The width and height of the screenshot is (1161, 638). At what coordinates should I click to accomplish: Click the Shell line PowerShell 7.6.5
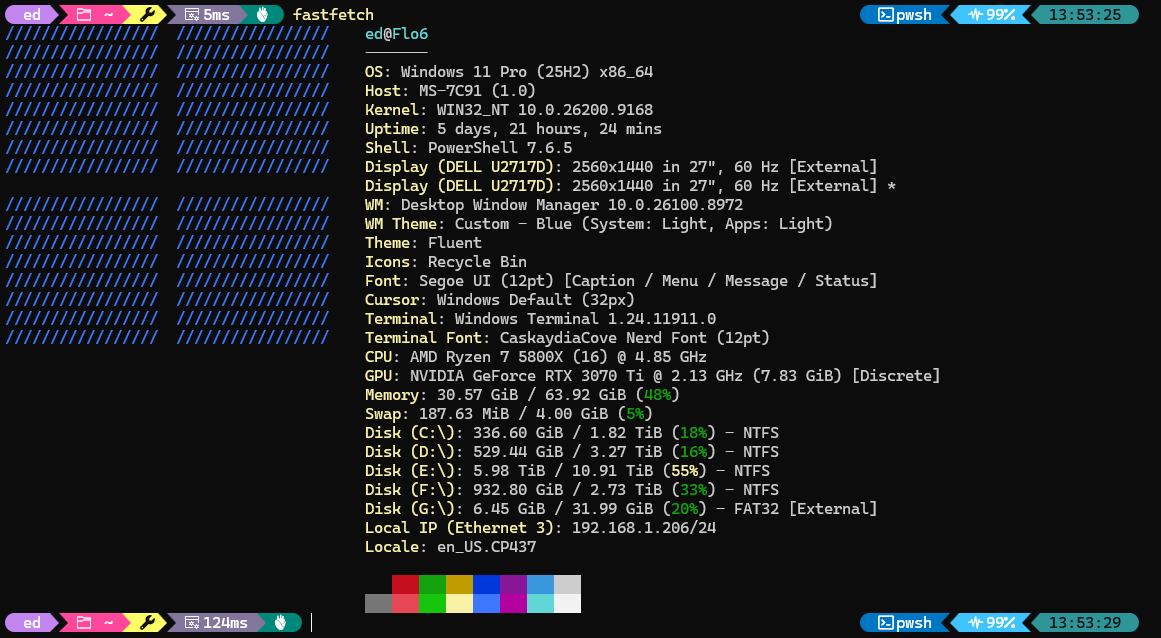pyautogui.click(x=469, y=148)
